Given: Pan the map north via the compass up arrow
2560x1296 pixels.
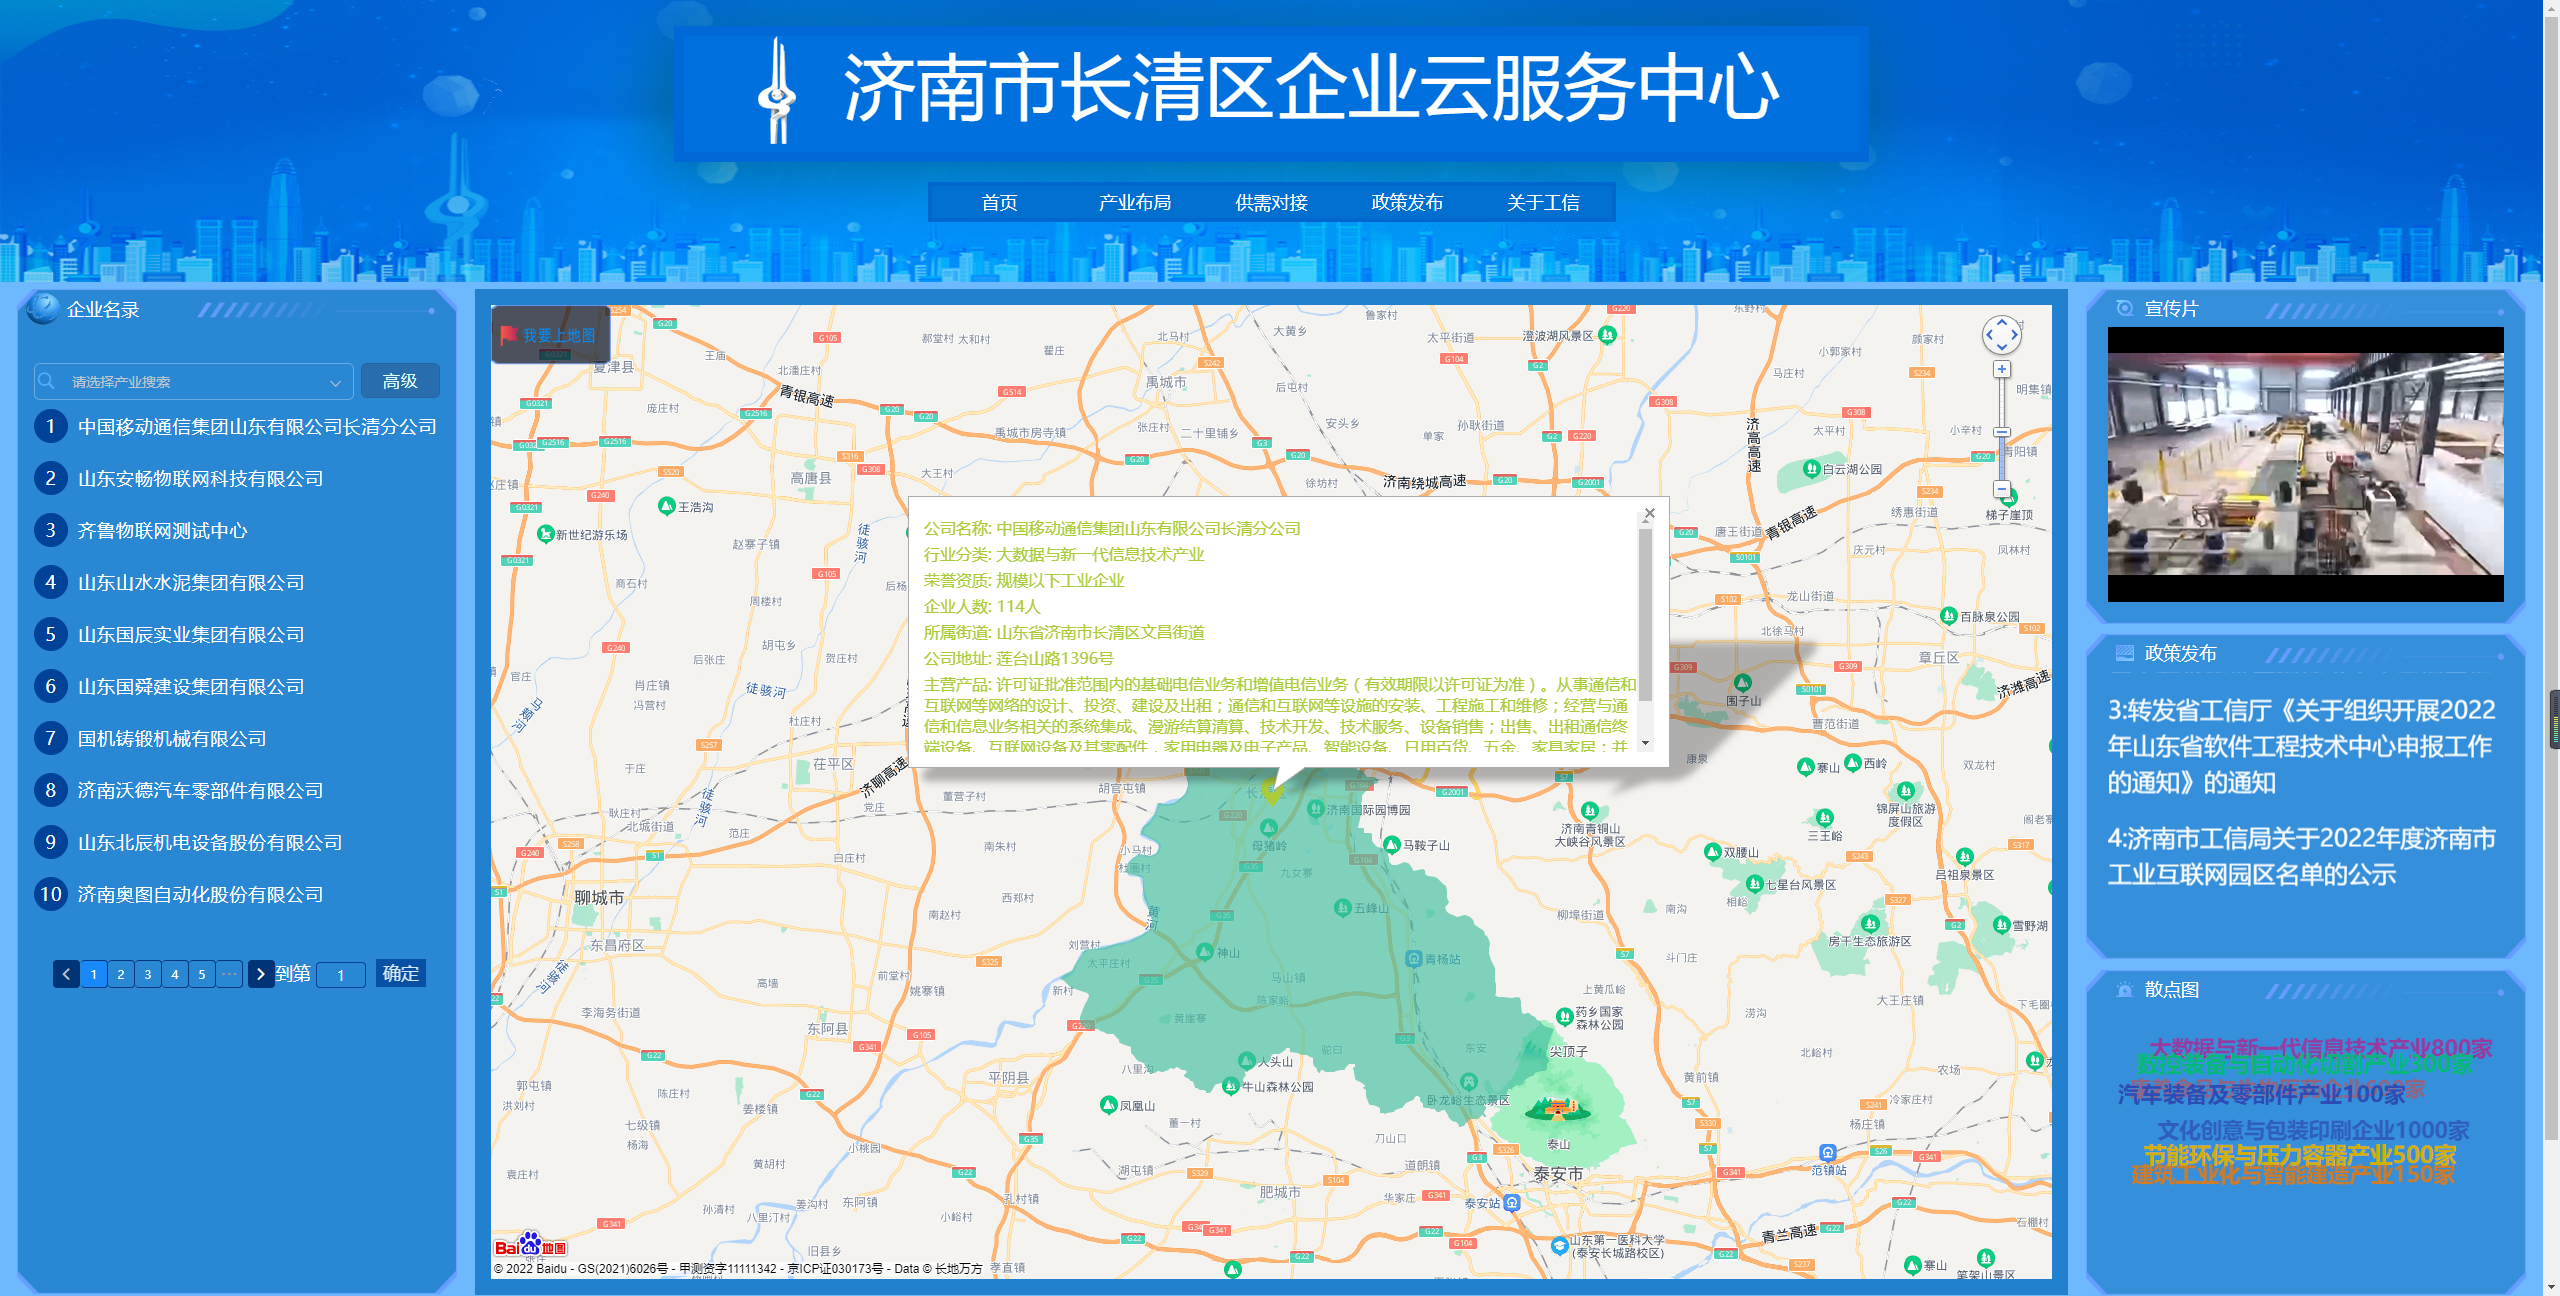Looking at the screenshot, I should click(x=2000, y=322).
